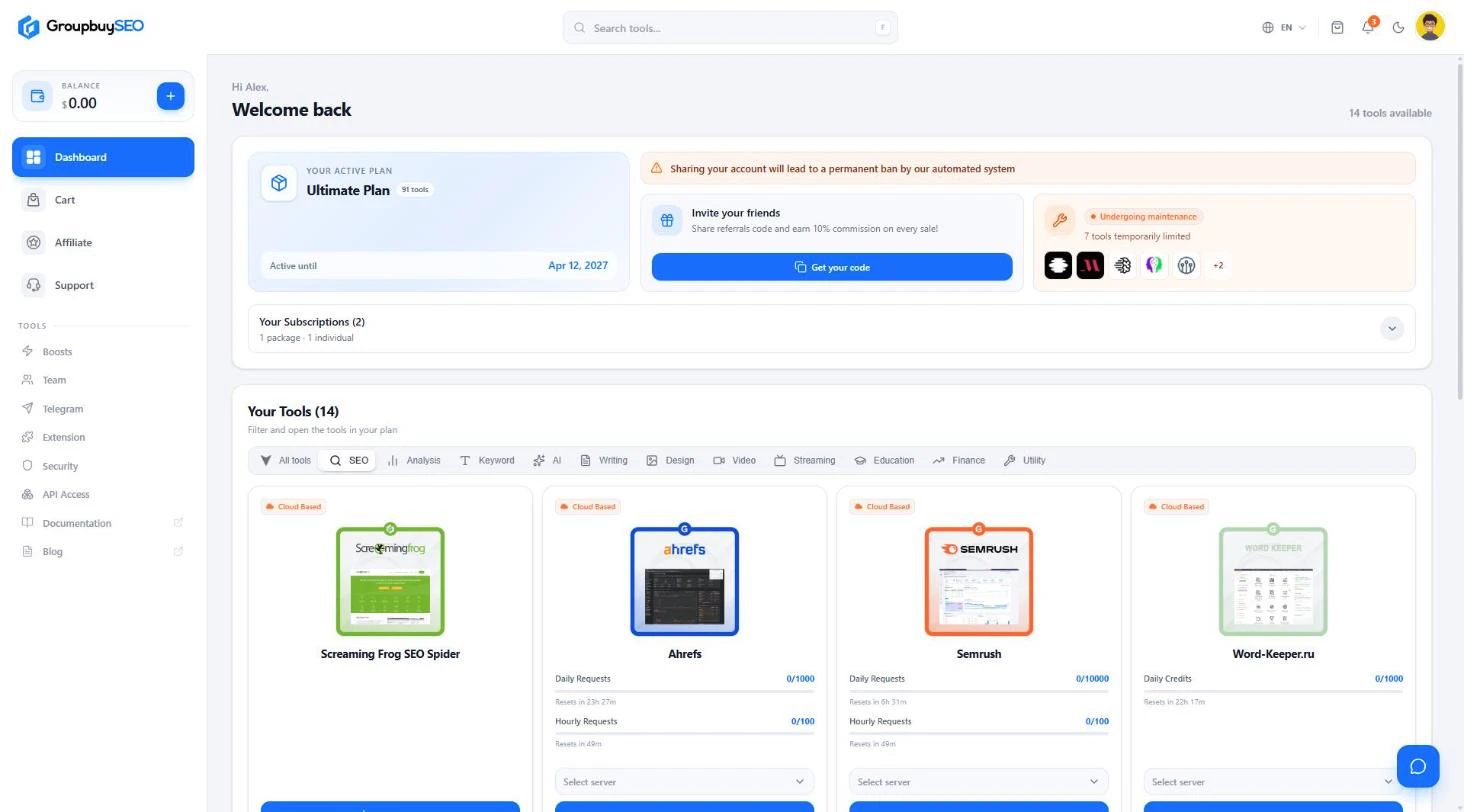Click the Get your code button
The height and width of the screenshot is (812, 1464).
[832, 267]
